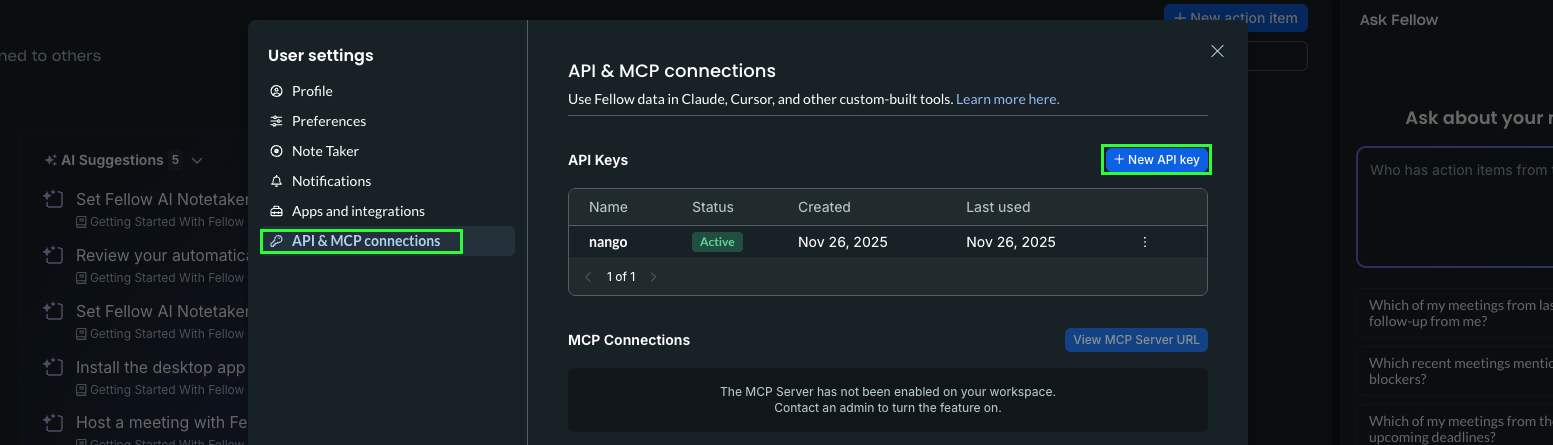Viewport: 1553px width, 445px height.
Task: Click the Active status badge
Action: (717, 242)
